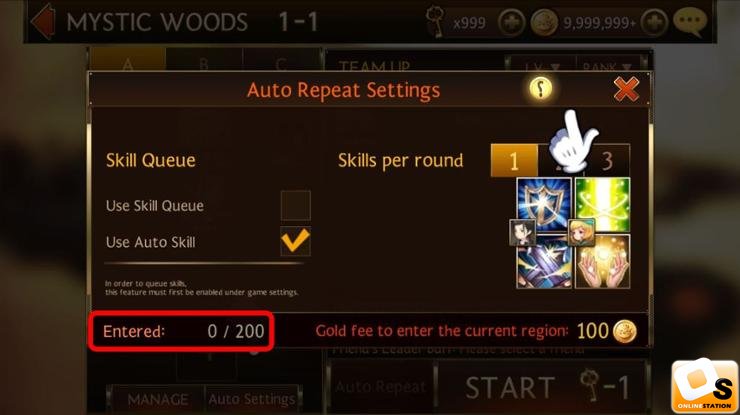The image size is (740, 415).
Task: Select the blue lightning sword skill icon
Action: click(x=544, y=262)
